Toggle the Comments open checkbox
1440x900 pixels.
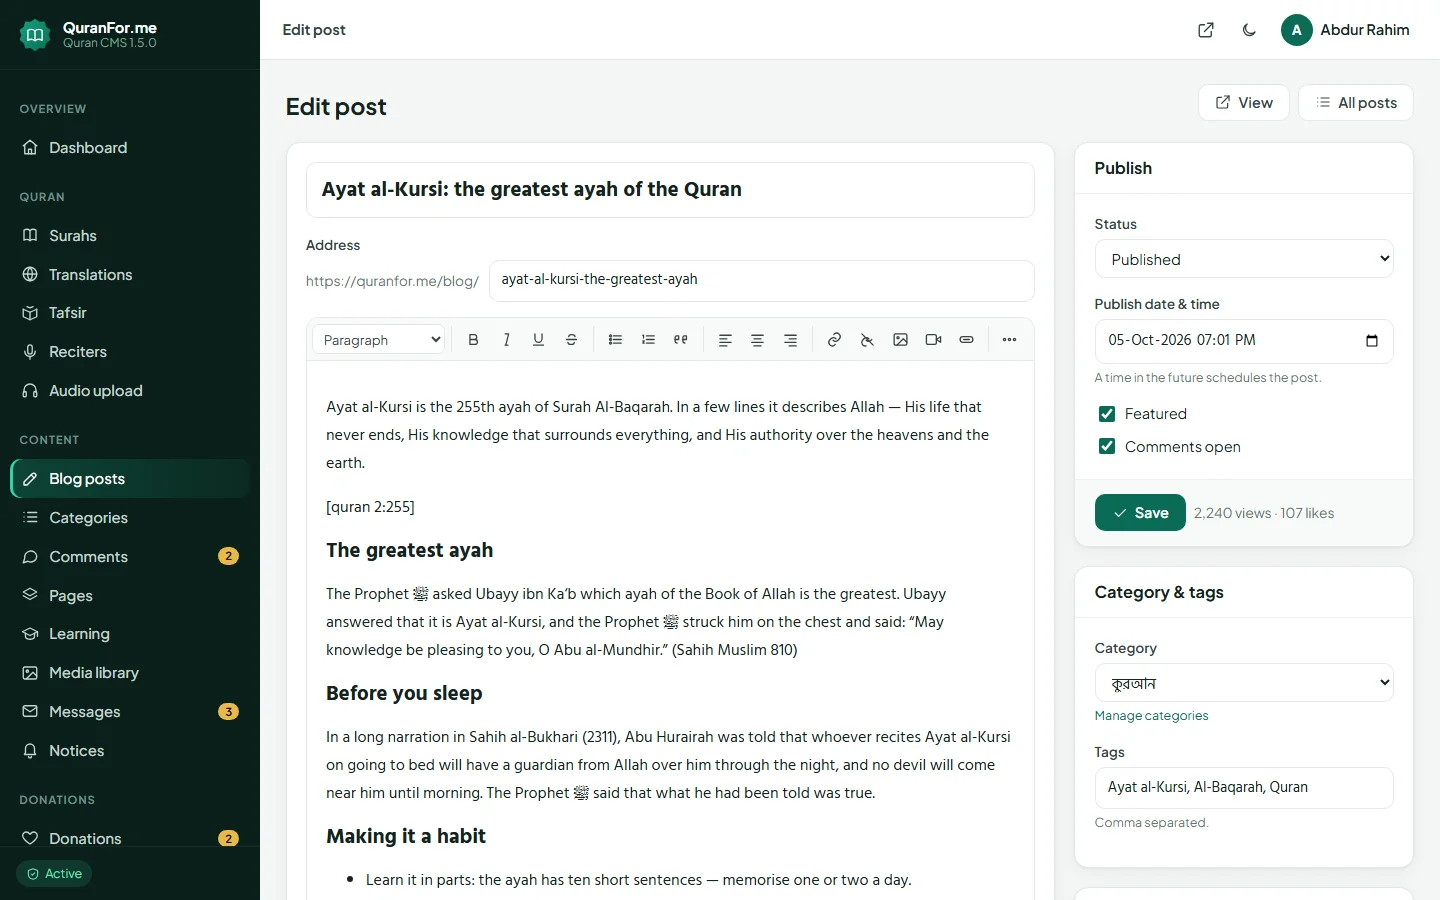click(1107, 446)
